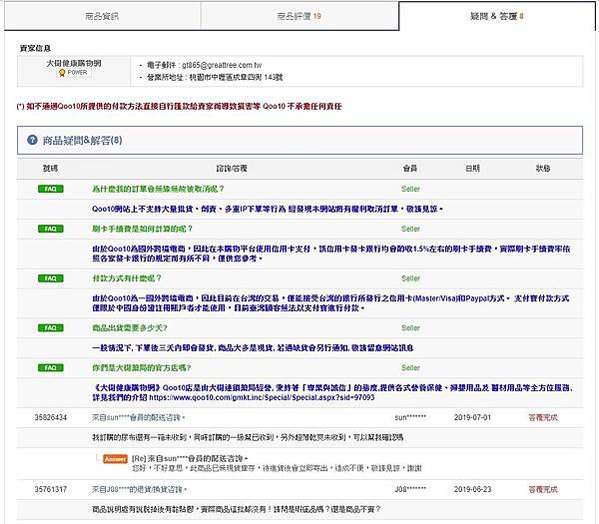
Task: Click FAQ badge for card fee question
Action: click(x=51, y=229)
